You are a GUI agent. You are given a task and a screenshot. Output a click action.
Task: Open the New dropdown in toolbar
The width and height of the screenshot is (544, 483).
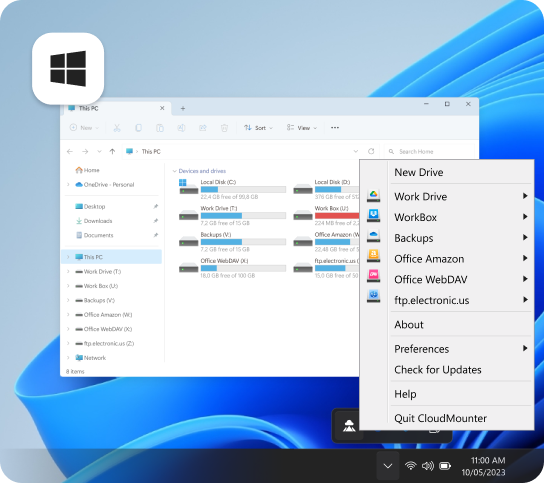84,128
